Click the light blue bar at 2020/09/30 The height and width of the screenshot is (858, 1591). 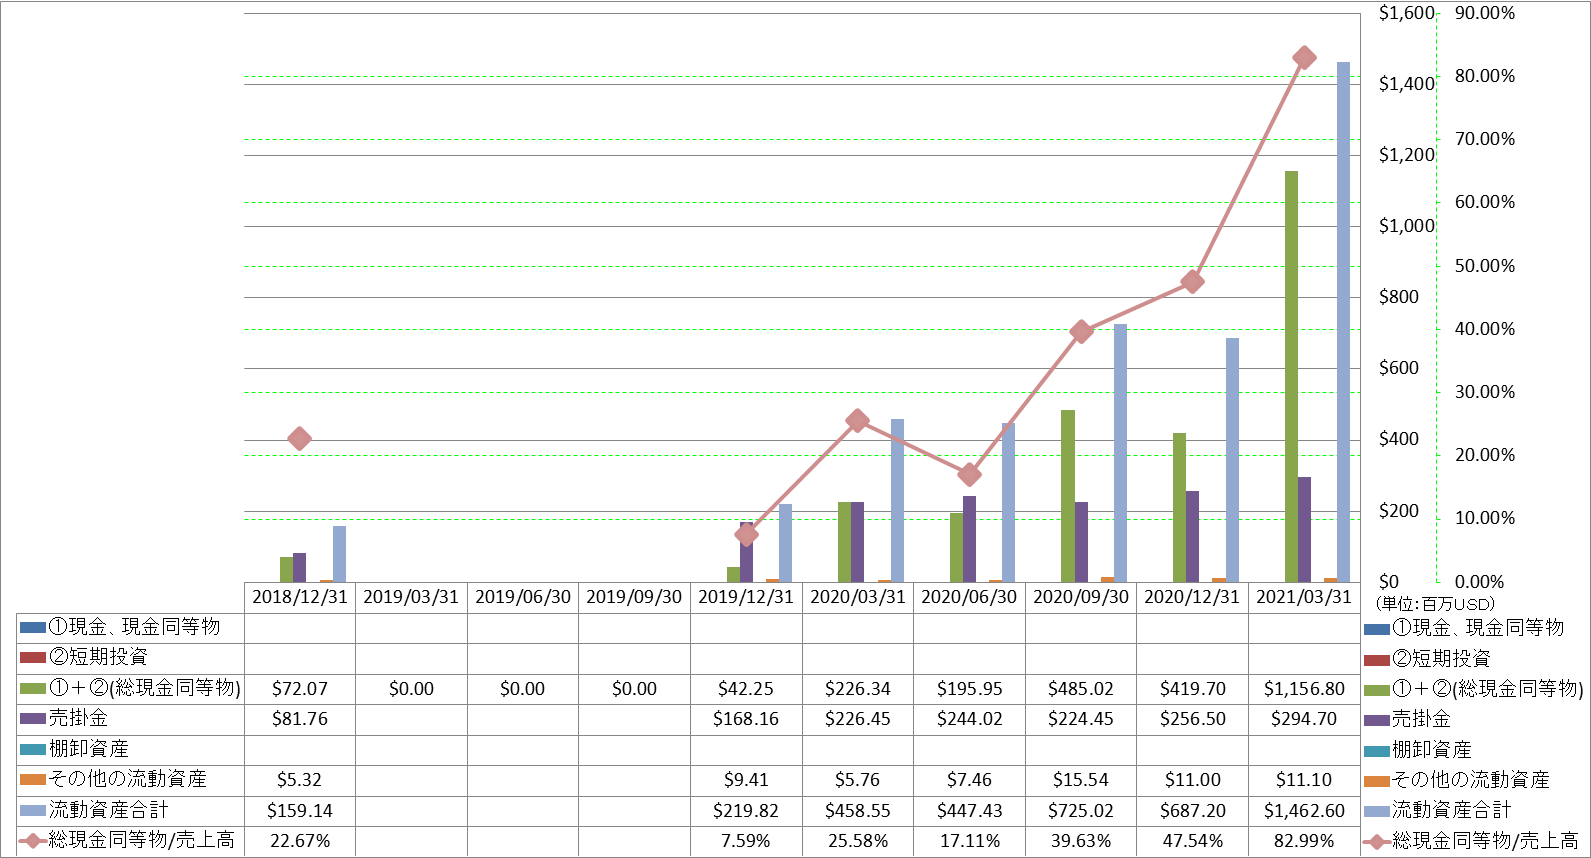(1120, 453)
